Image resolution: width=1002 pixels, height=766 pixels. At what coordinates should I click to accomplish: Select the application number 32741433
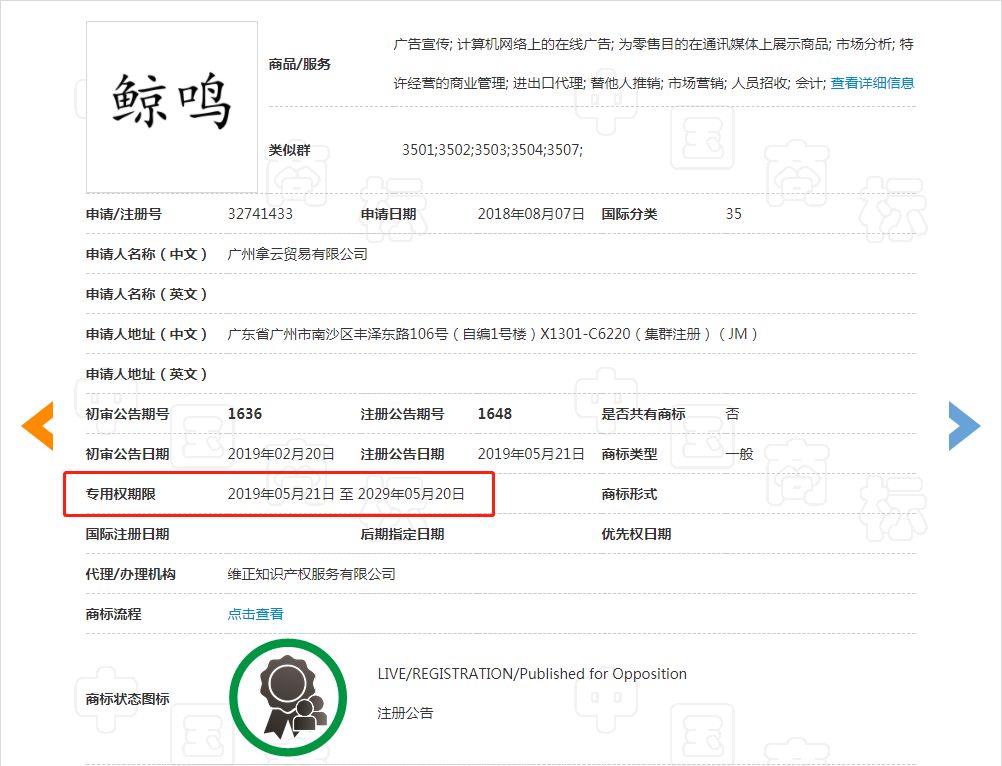click(x=262, y=213)
